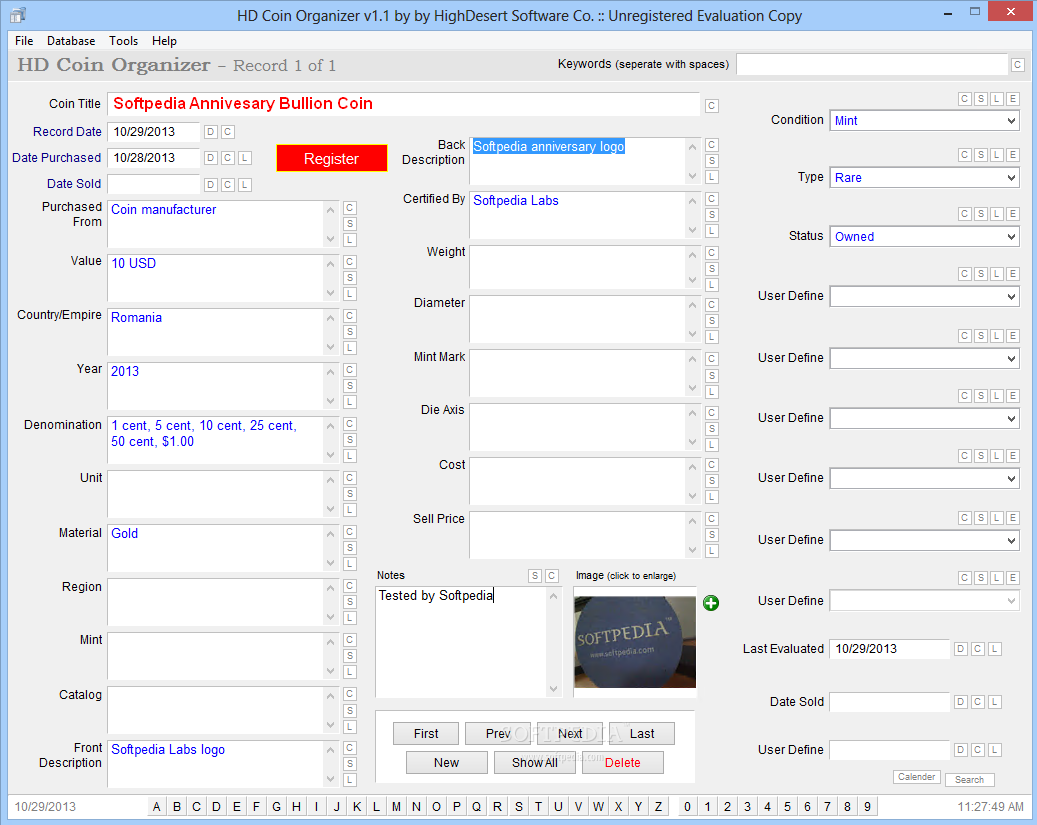Expand the fifth User Define dropdown
This screenshot has height=825, width=1037.
click(924, 541)
